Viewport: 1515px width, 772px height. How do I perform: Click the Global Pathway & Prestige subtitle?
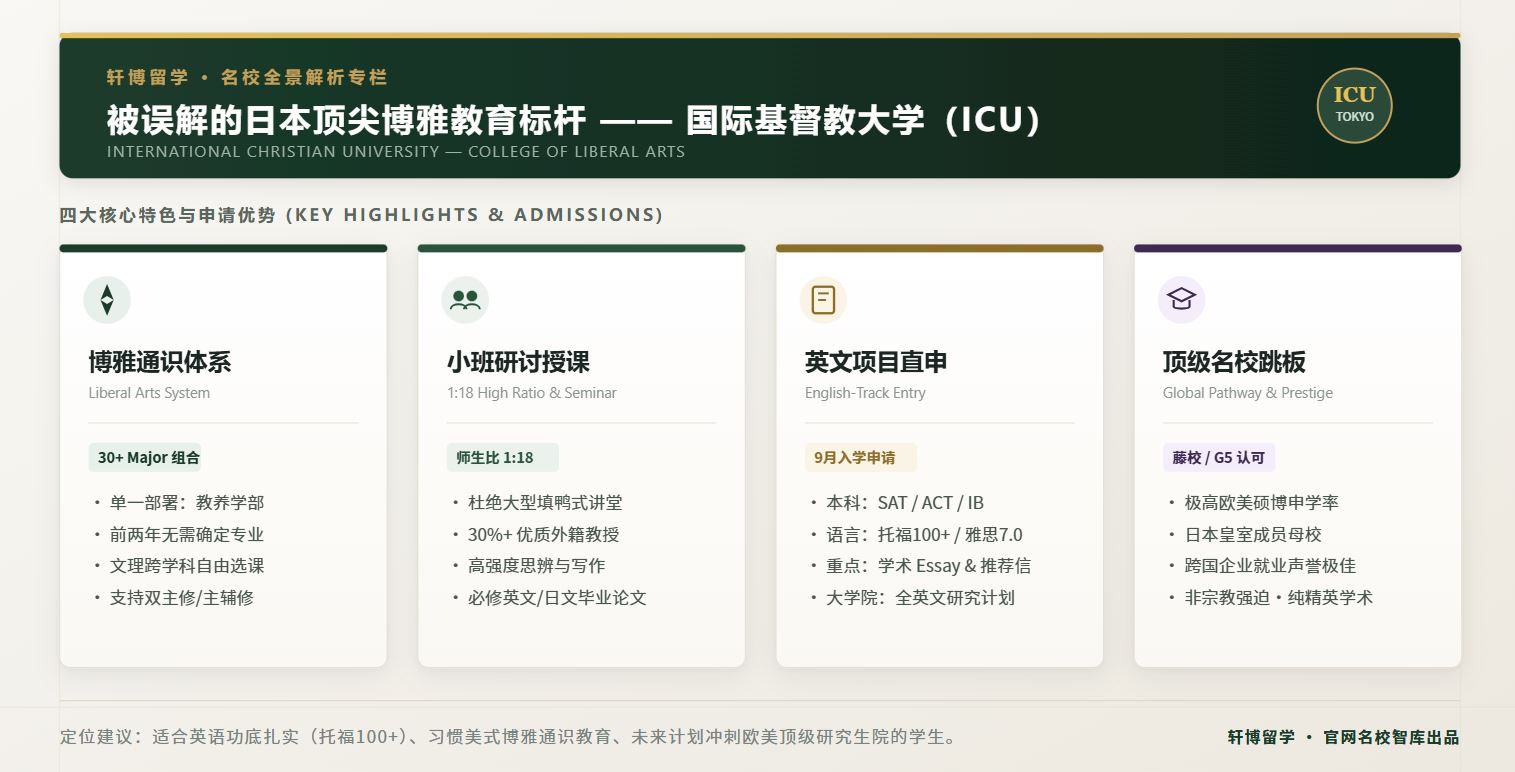point(1248,393)
